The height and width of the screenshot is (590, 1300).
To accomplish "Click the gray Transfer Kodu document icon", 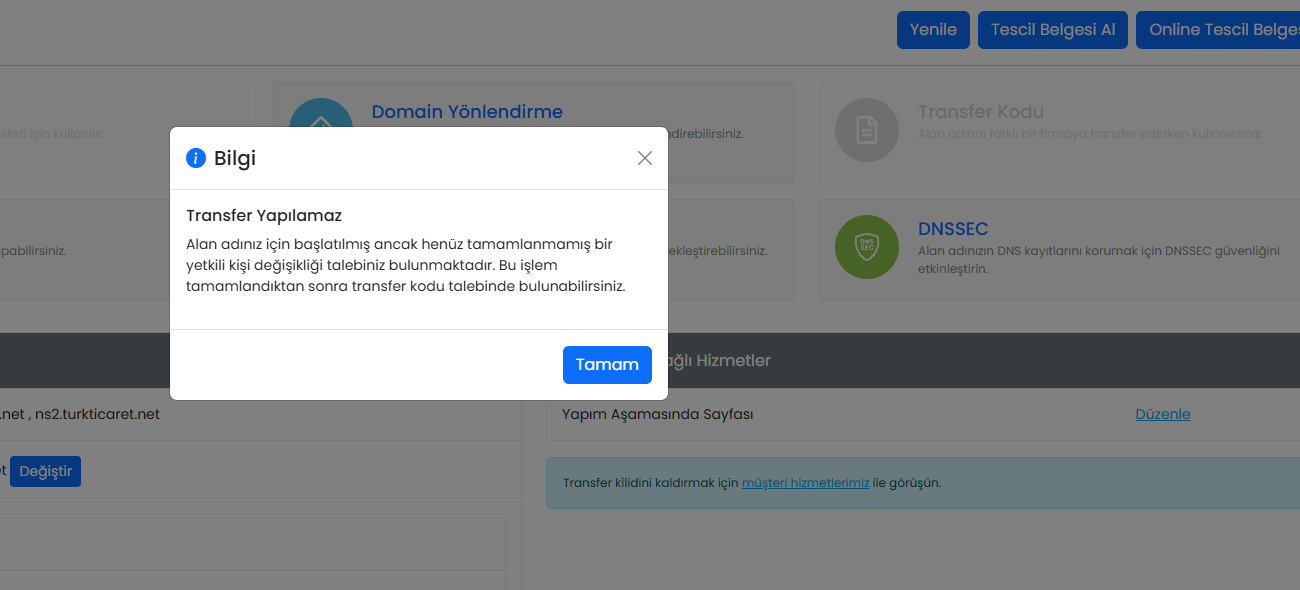I will tap(867, 130).
